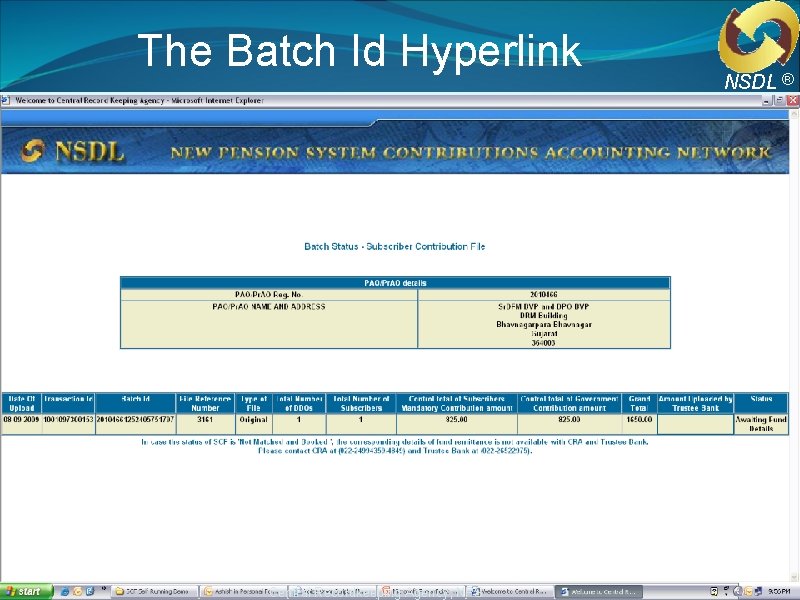Screen dimensions: 800x600
Task: Click the 'Amount Uploaded by Trustee Bank' header
Action: point(695,403)
